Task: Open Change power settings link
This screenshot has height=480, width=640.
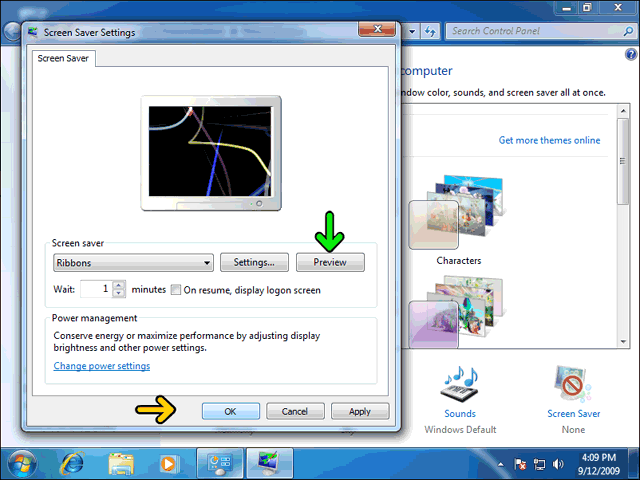Action: 102,366
